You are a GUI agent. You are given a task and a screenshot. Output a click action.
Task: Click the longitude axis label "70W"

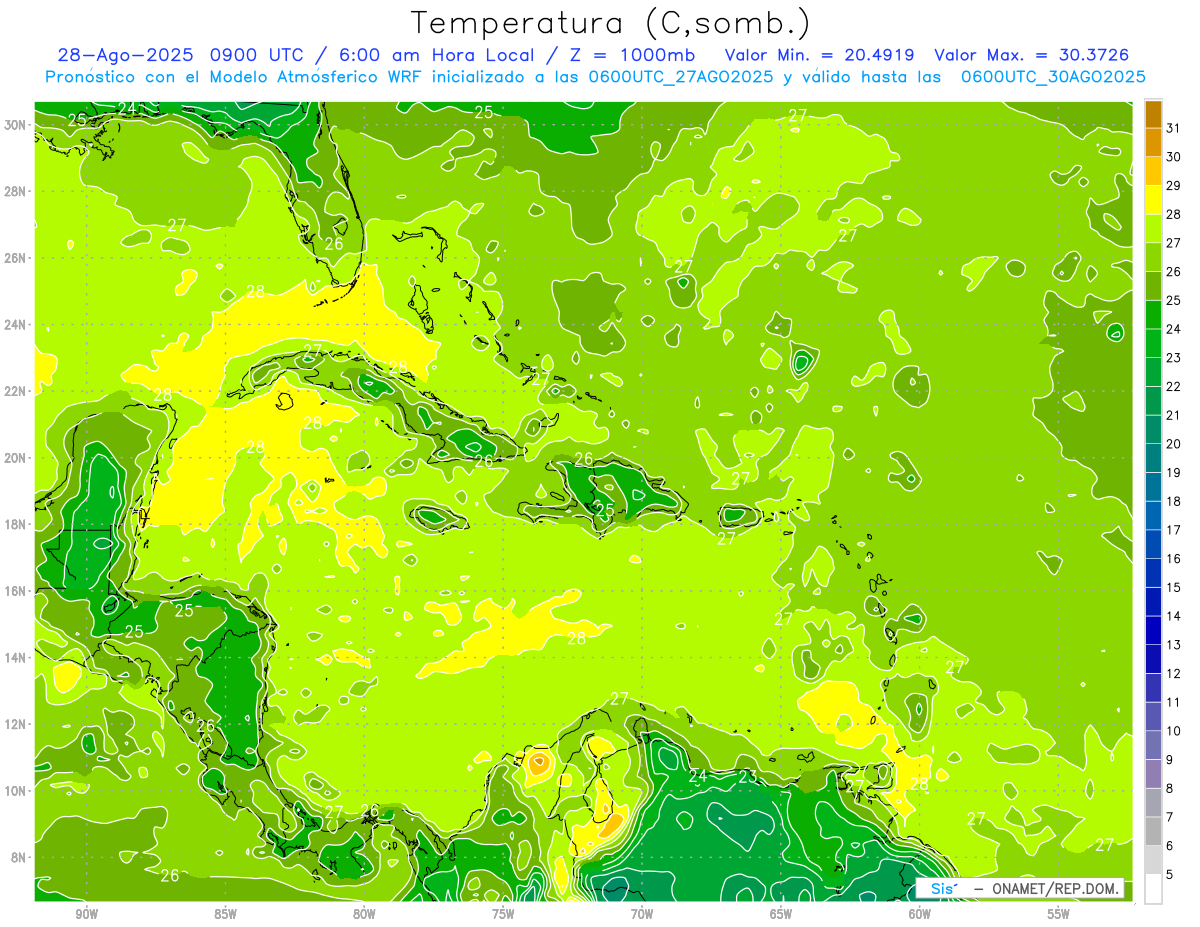point(642,913)
